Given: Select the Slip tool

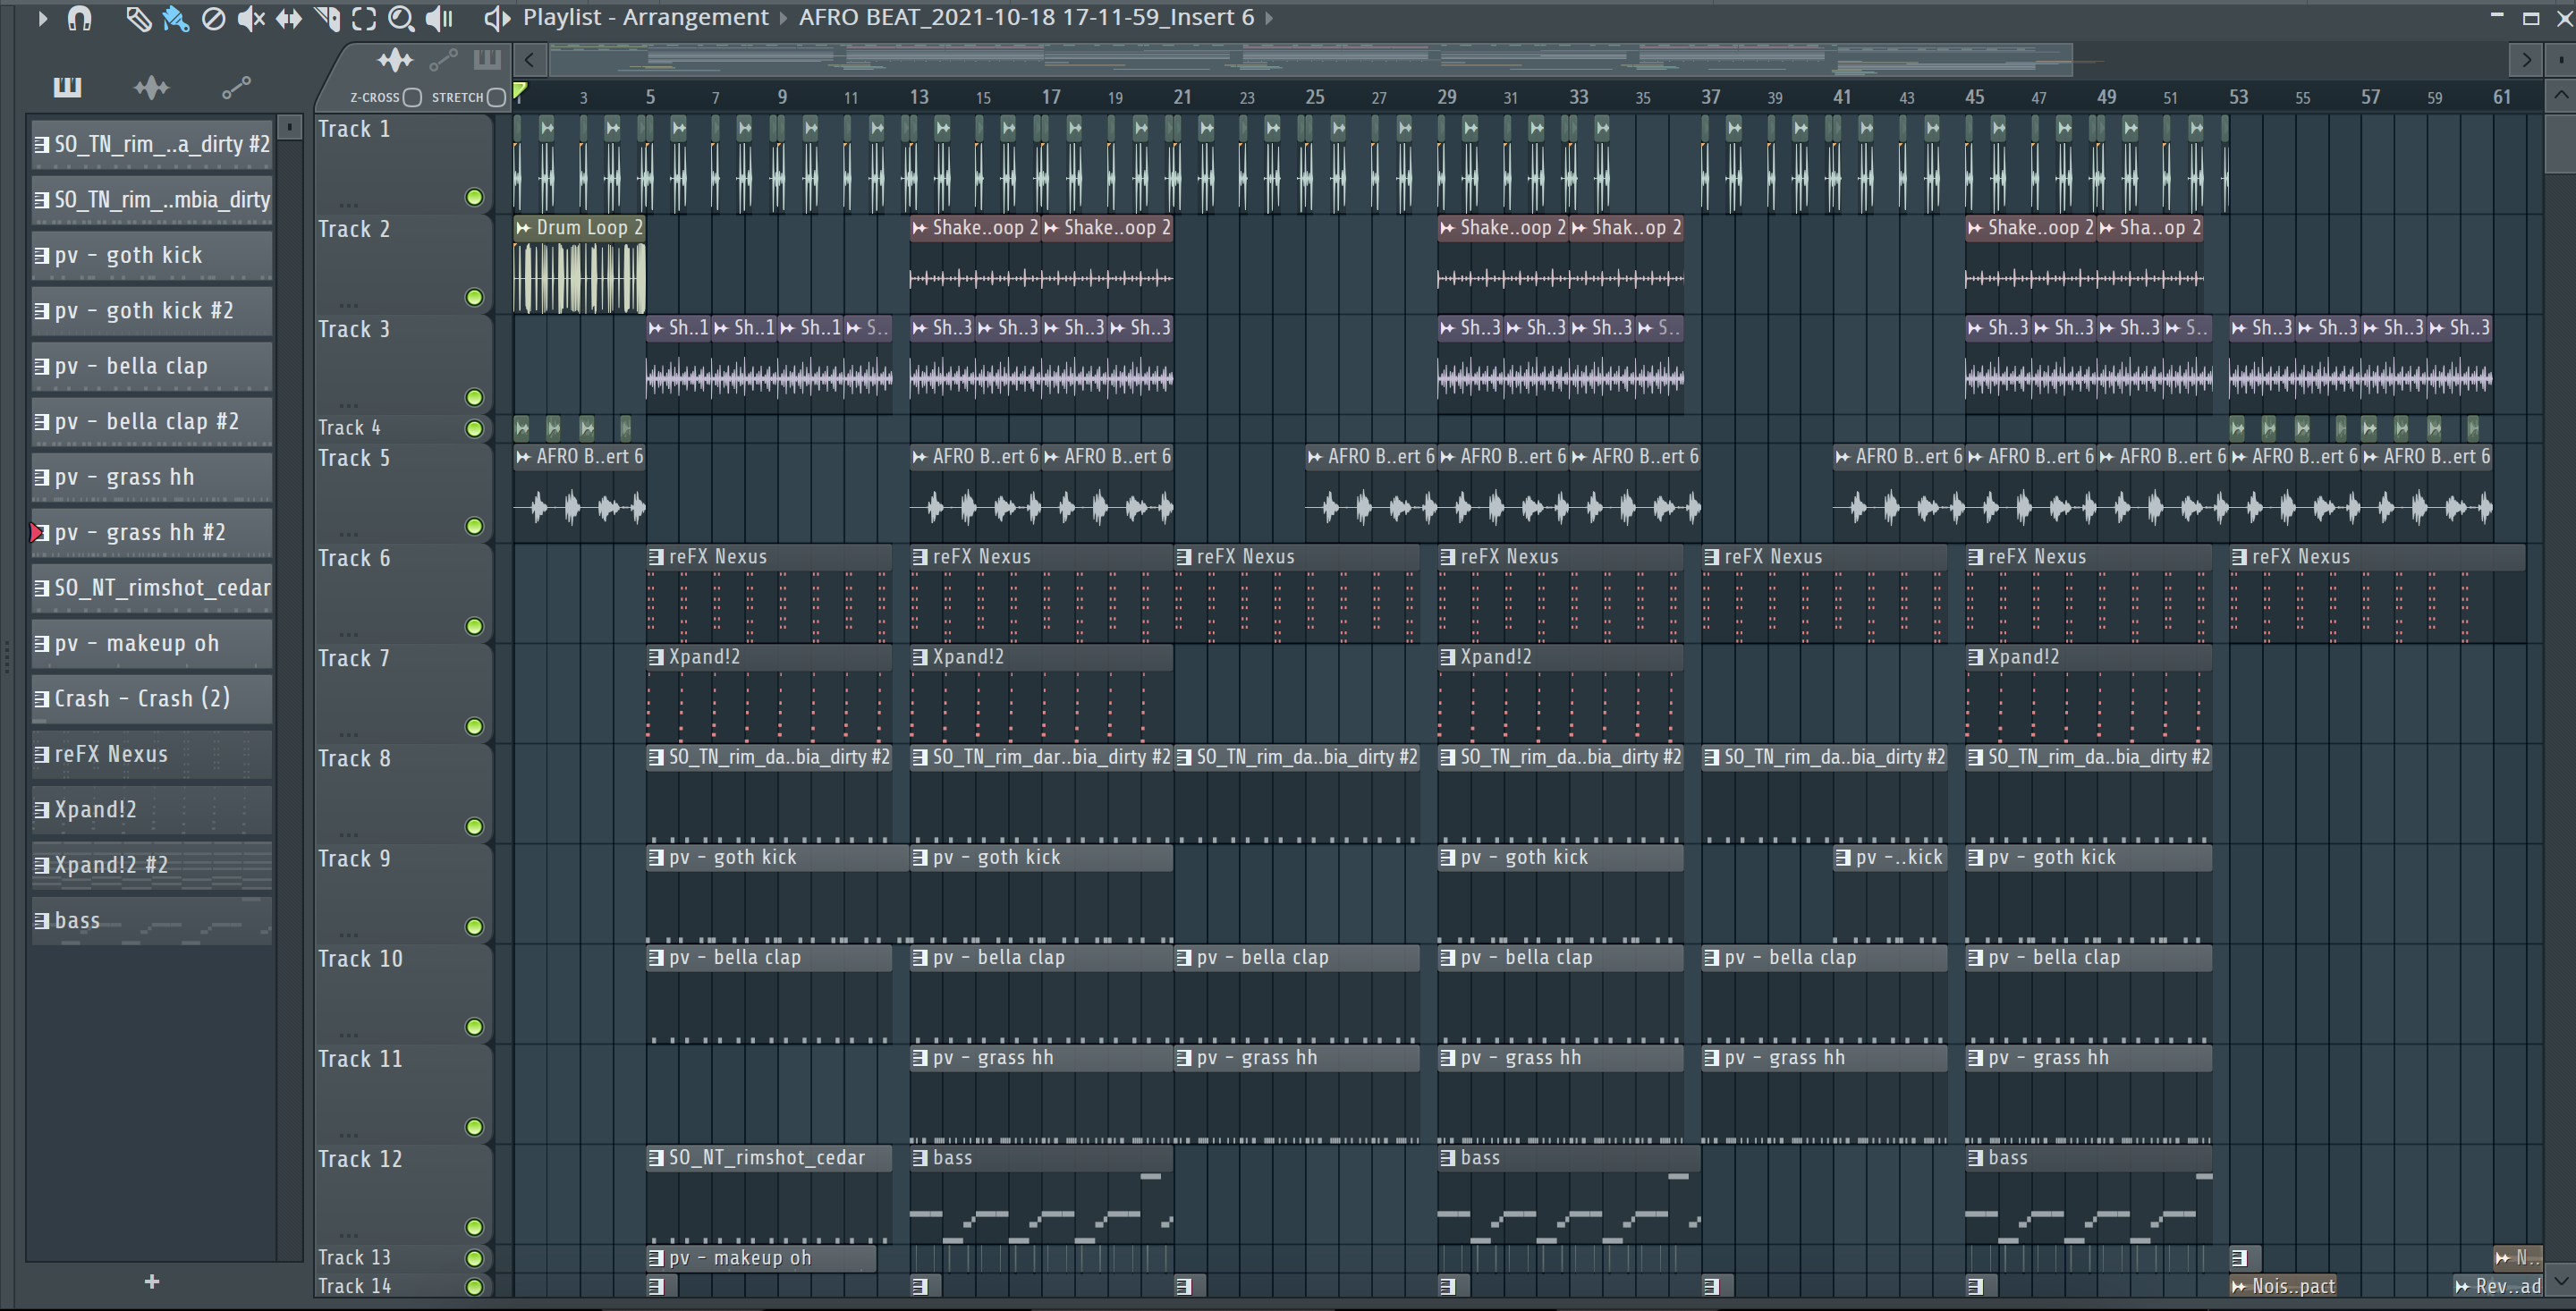Looking at the screenshot, I should pyautogui.click(x=289, y=17).
